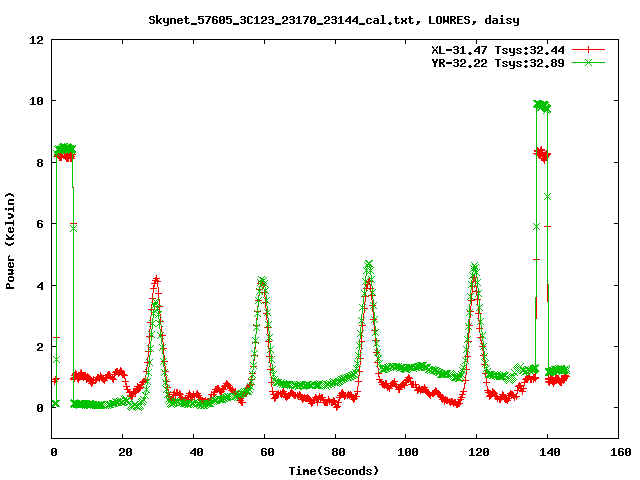Click x-axis tick label 100
Screen dimensions: 640x480
tap(408, 452)
